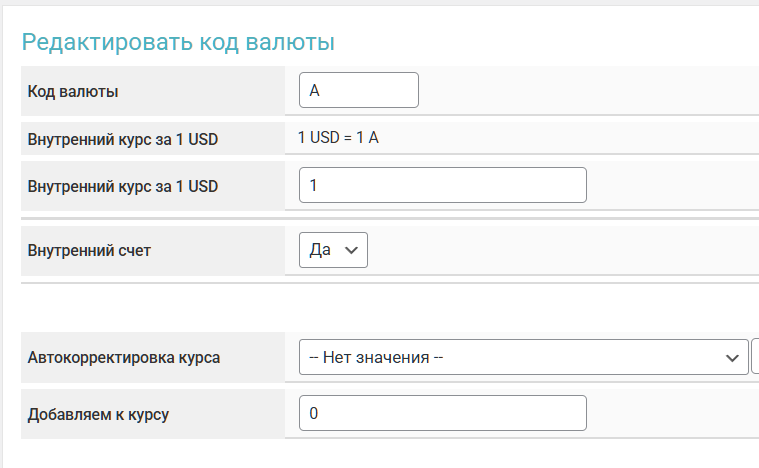
Task: Click the Внутренний курс label beside rate text
Action: click(123, 139)
